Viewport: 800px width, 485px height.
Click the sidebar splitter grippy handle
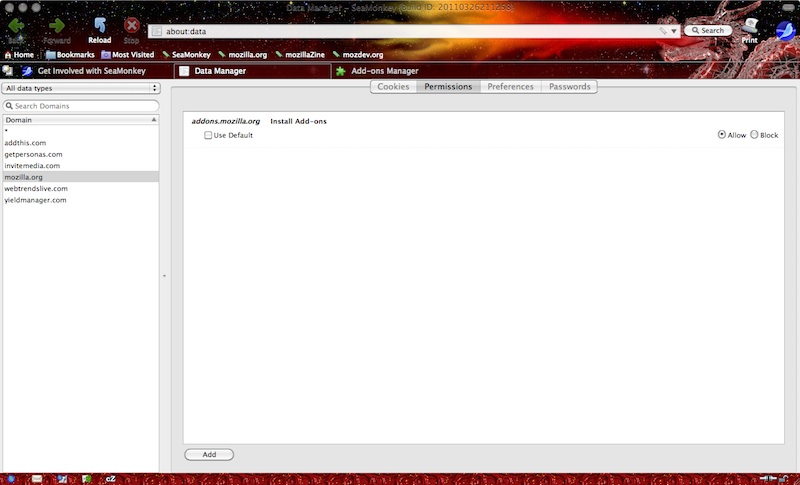pos(164,275)
